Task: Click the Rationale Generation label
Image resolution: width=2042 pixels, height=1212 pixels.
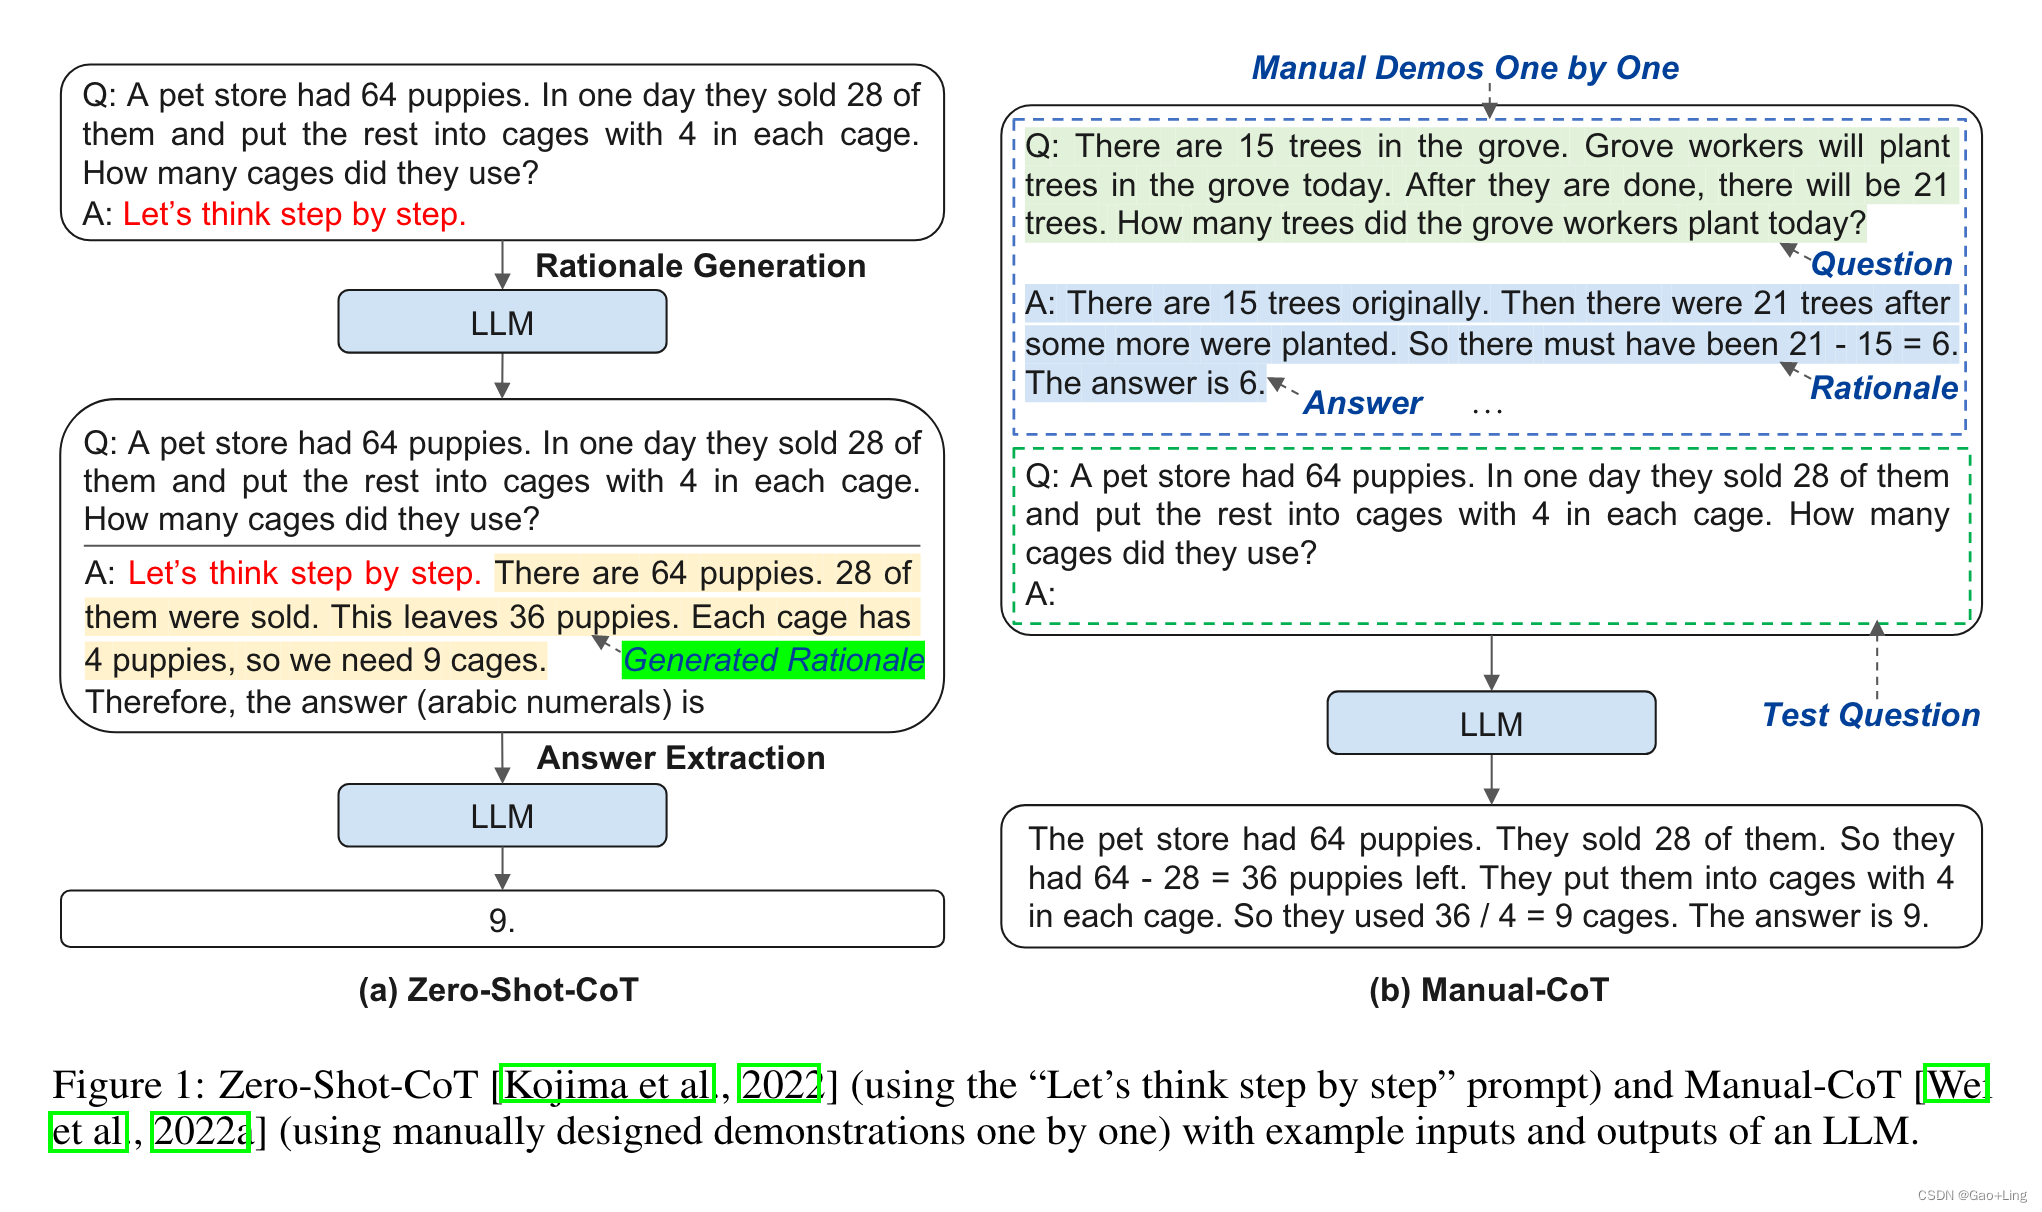Action: [700, 266]
